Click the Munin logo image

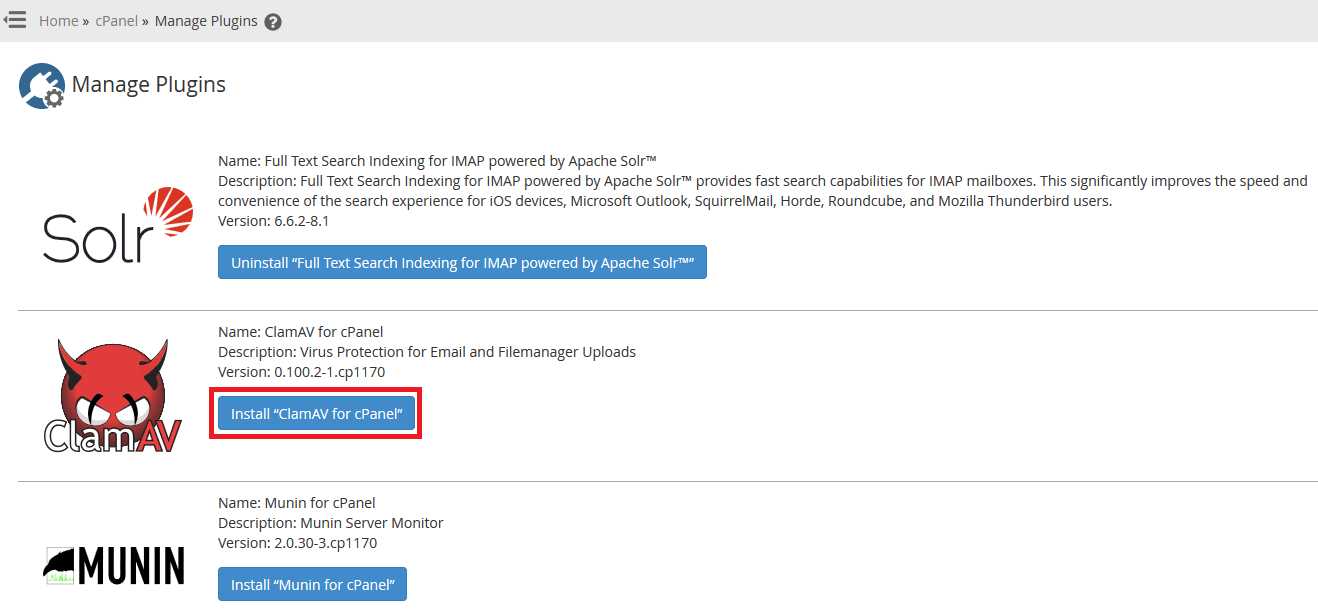coord(113,565)
